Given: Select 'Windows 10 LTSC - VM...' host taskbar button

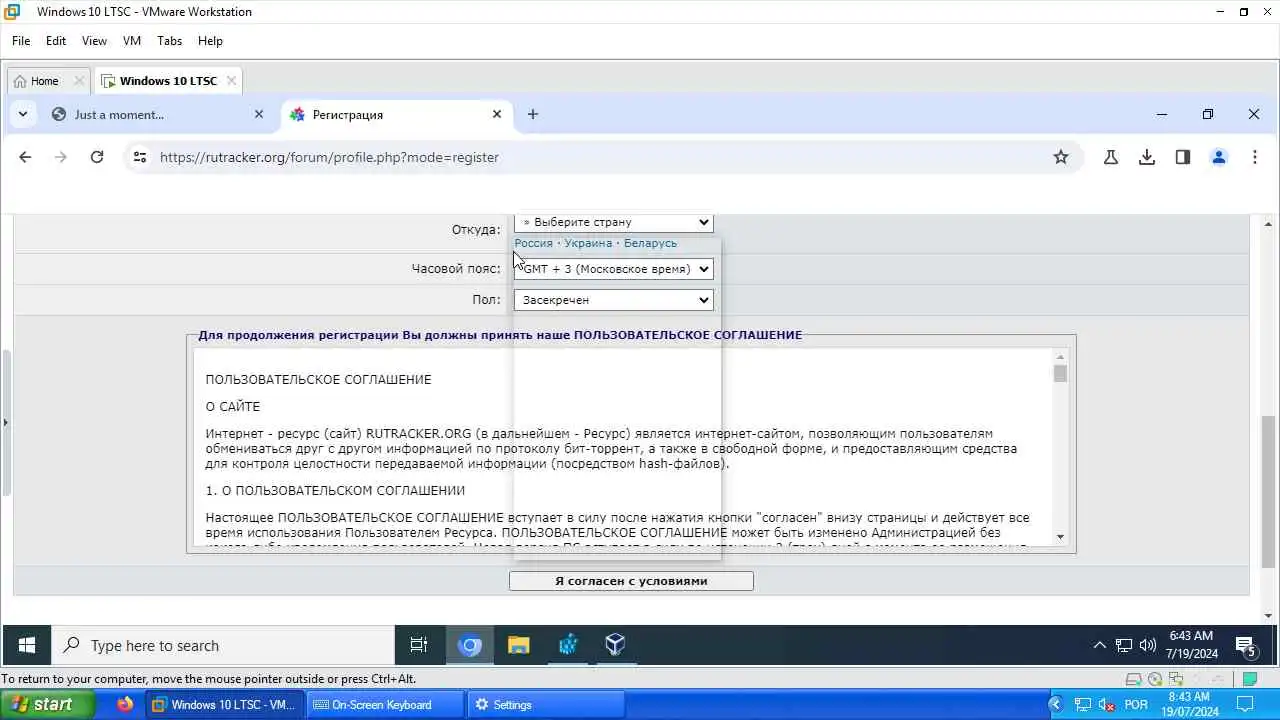Looking at the screenshot, I should [224, 705].
